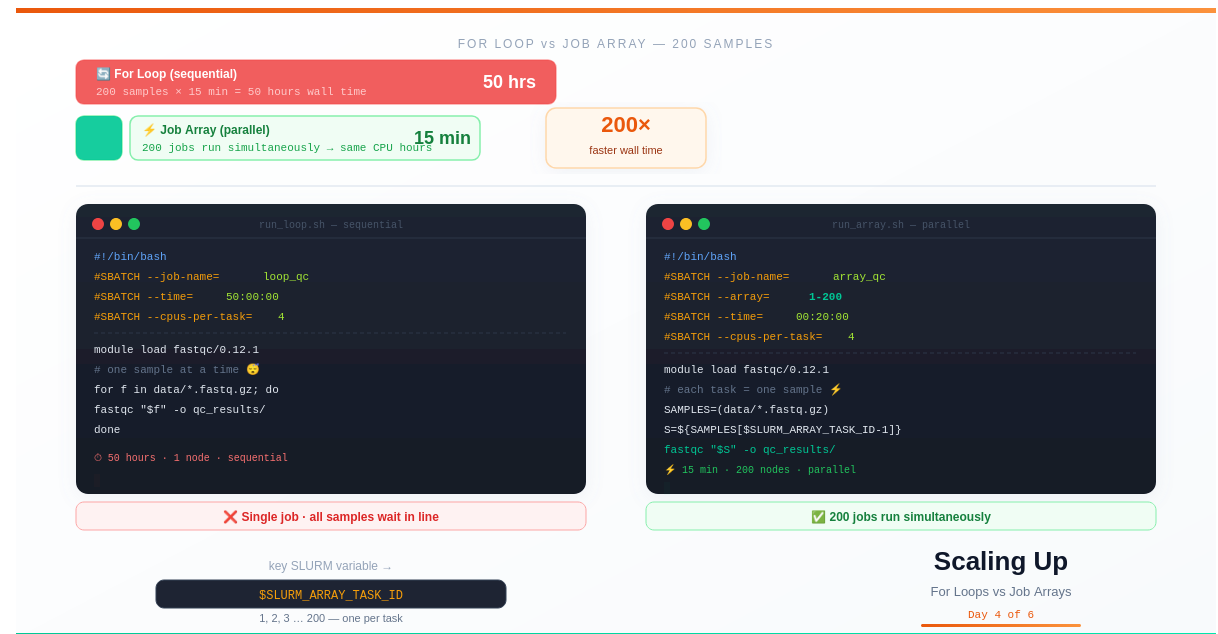Click the red X icon before Single job
The height and width of the screenshot is (634, 1218).
coord(230,517)
